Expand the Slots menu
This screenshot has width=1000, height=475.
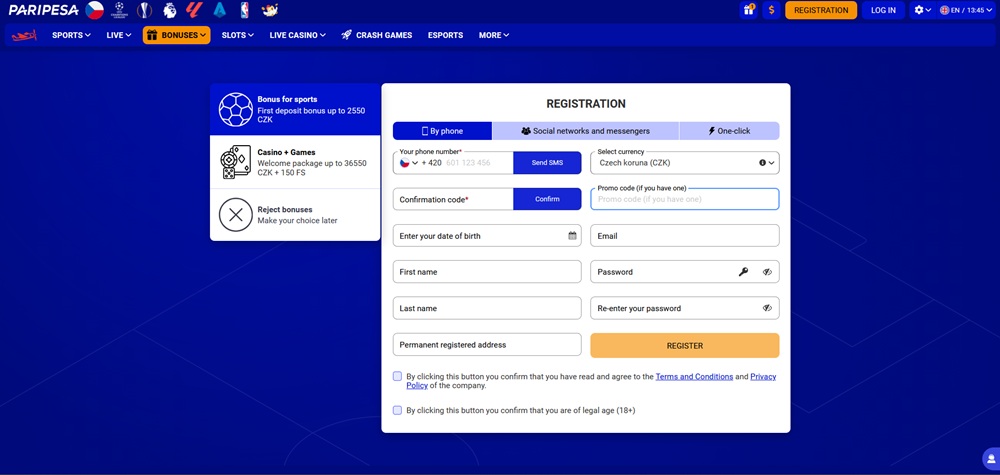[x=237, y=35]
